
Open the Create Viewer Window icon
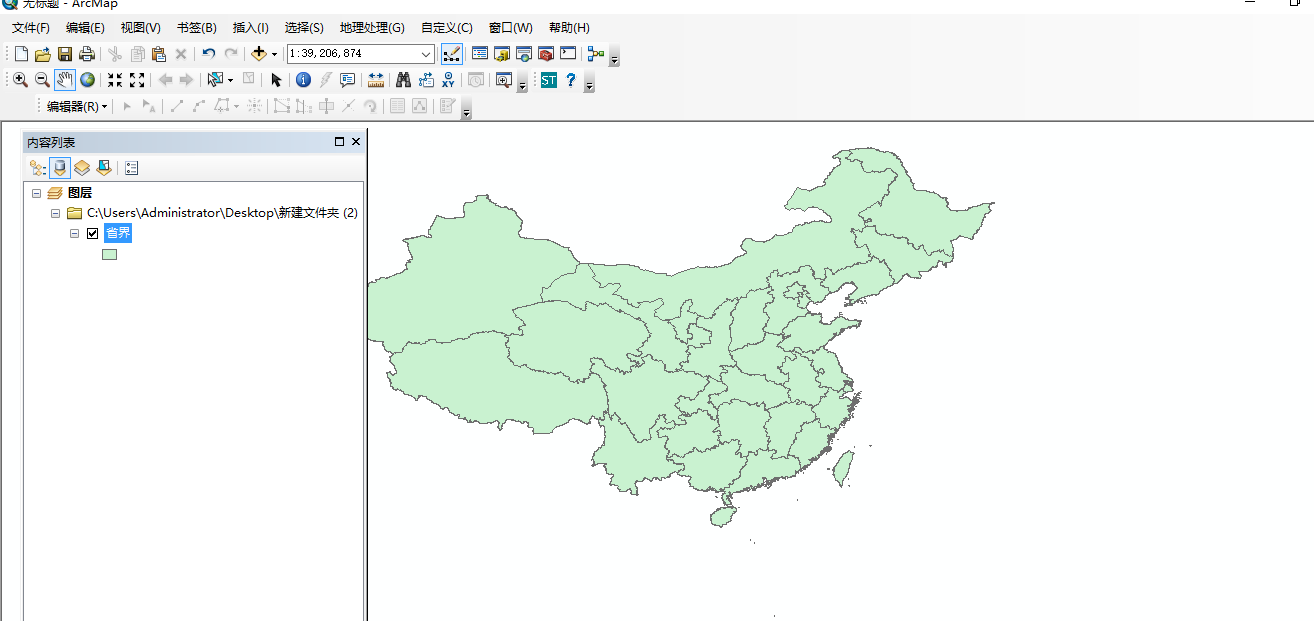point(505,80)
